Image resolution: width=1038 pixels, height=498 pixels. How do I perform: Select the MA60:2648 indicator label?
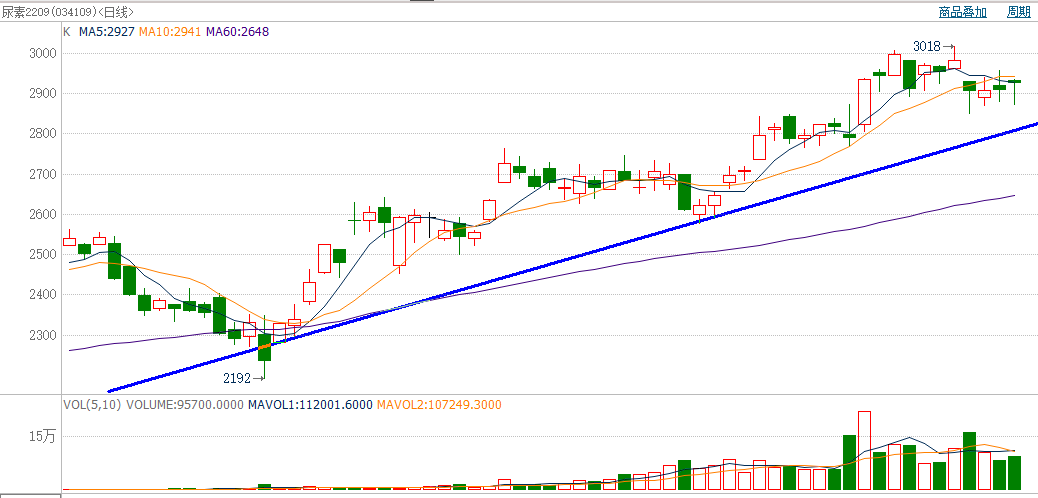pyautogui.click(x=237, y=32)
